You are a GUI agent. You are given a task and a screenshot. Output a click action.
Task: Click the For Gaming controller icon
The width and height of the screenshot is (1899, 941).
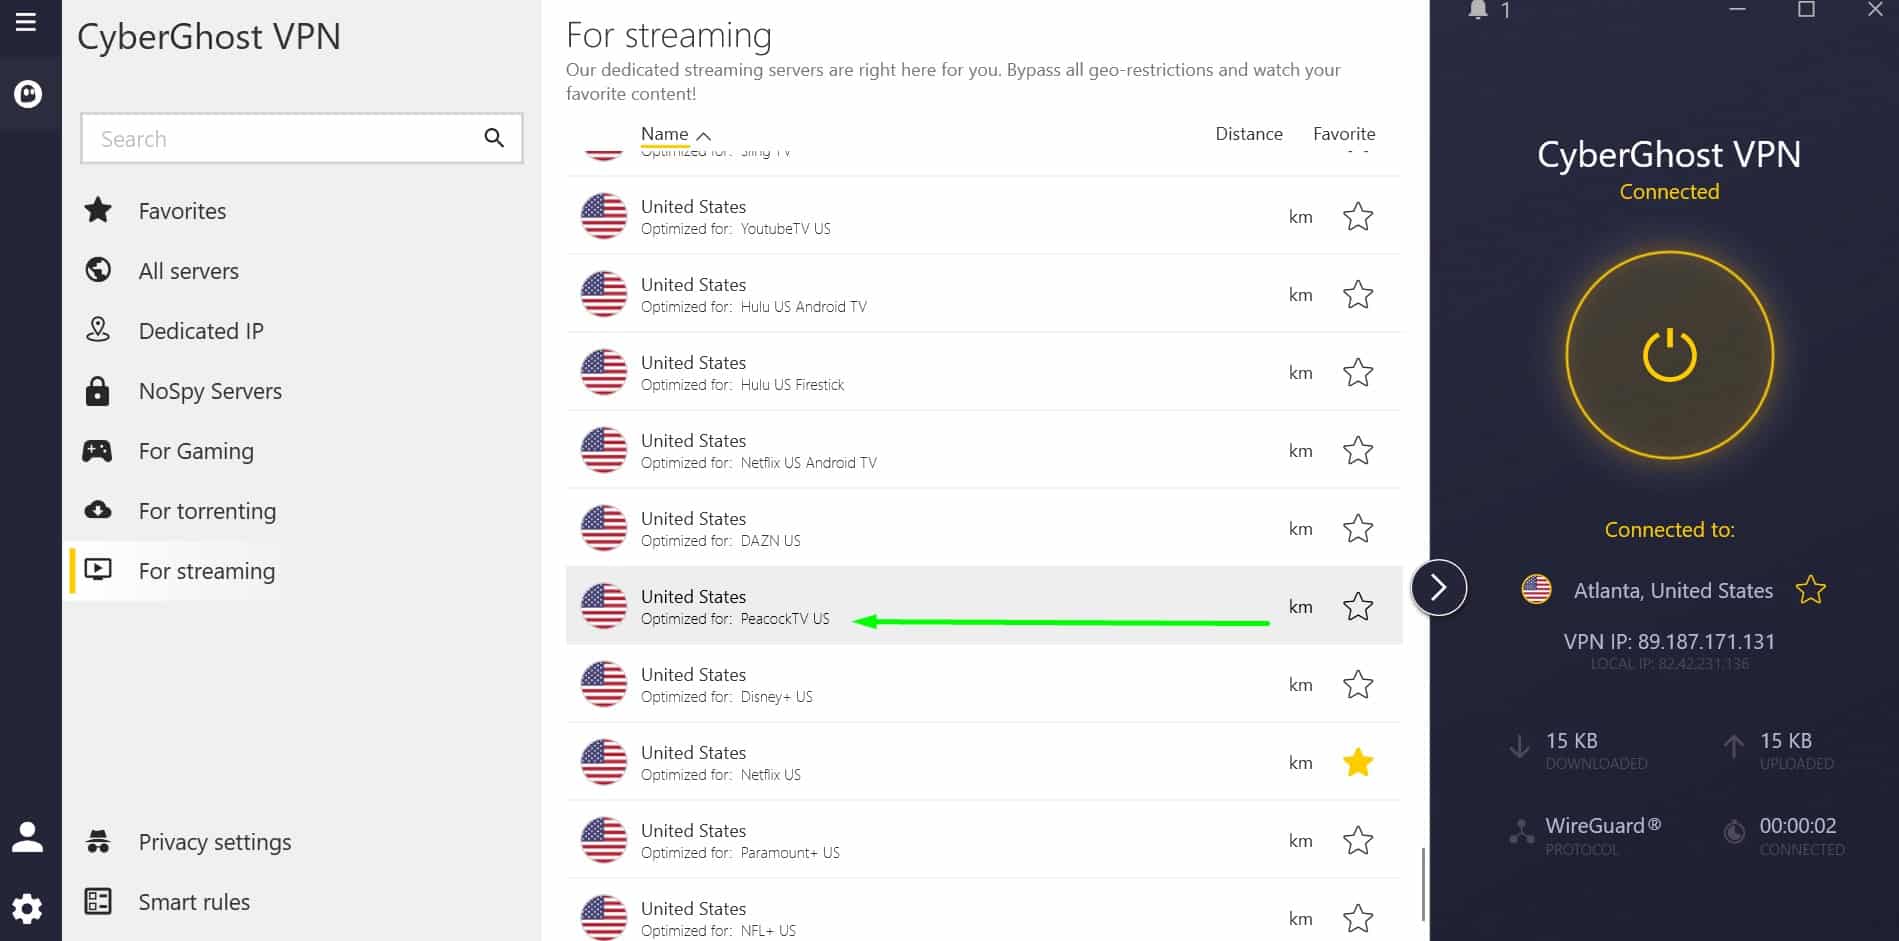(x=97, y=451)
